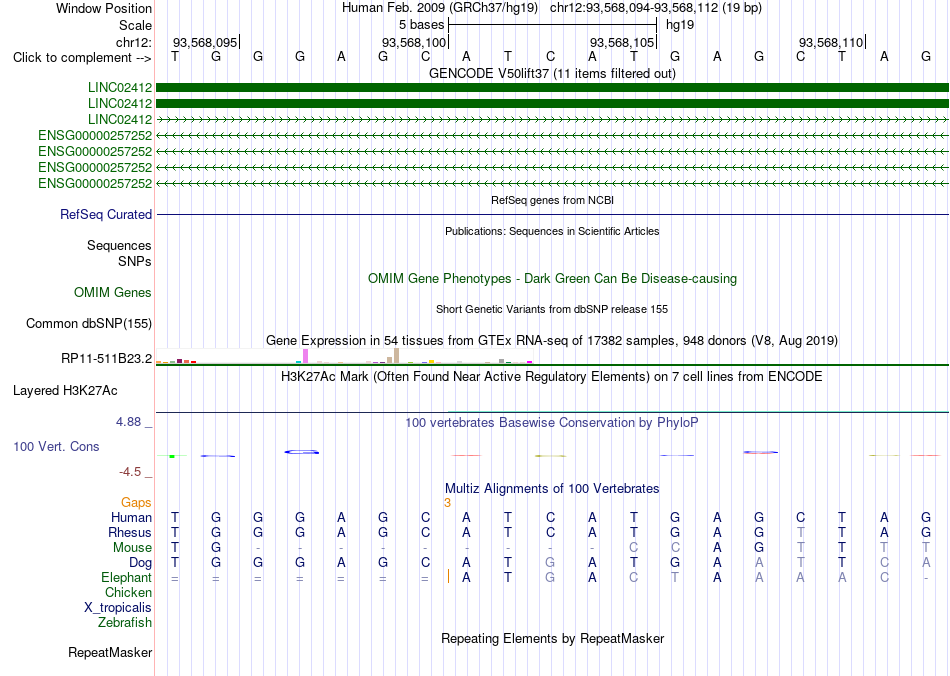Image resolution: width=950 pixels, height=676 pixels.
Task: Click the 93,568,100 coordinate label
Action: (414, 42)
